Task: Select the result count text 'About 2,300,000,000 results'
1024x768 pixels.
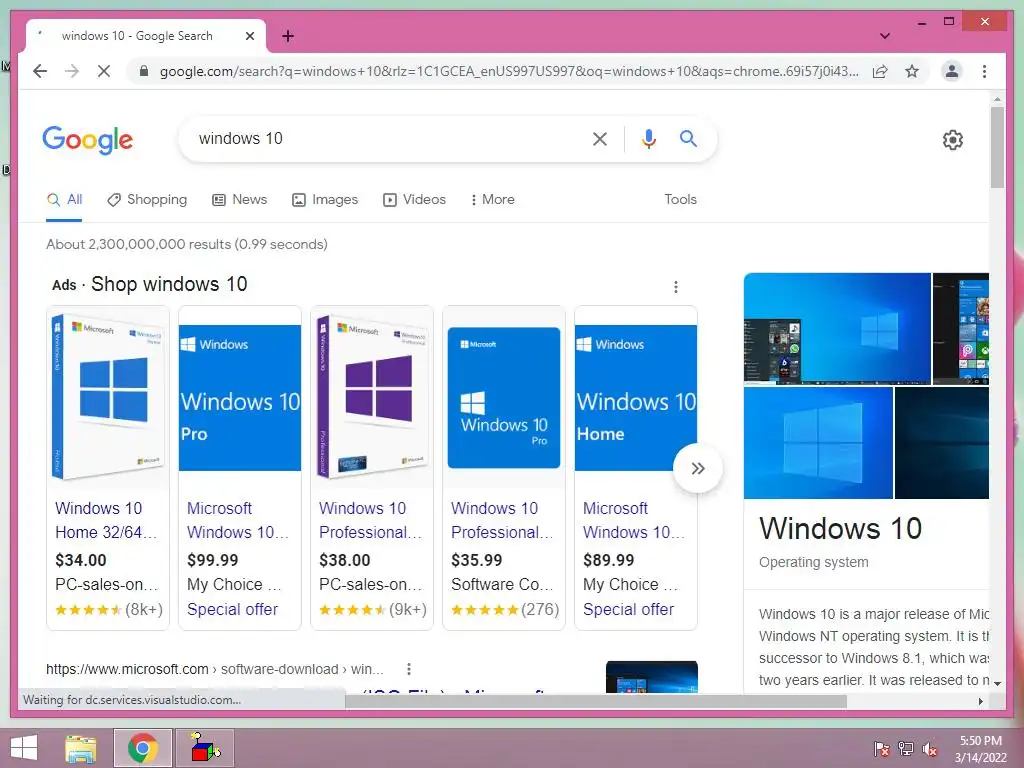Action: click(138, 244)
